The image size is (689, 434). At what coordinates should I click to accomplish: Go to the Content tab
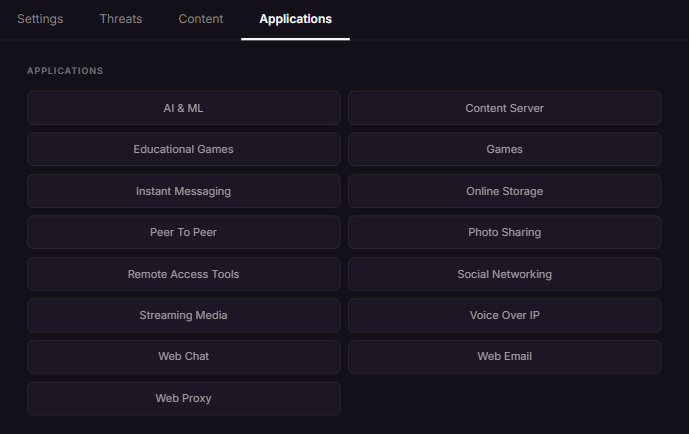click(x=201, y=19)
